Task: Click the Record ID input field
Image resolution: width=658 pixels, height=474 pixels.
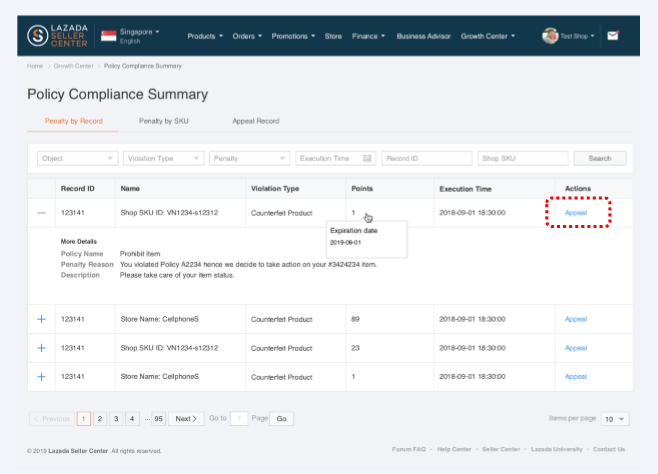Action: 427,159
